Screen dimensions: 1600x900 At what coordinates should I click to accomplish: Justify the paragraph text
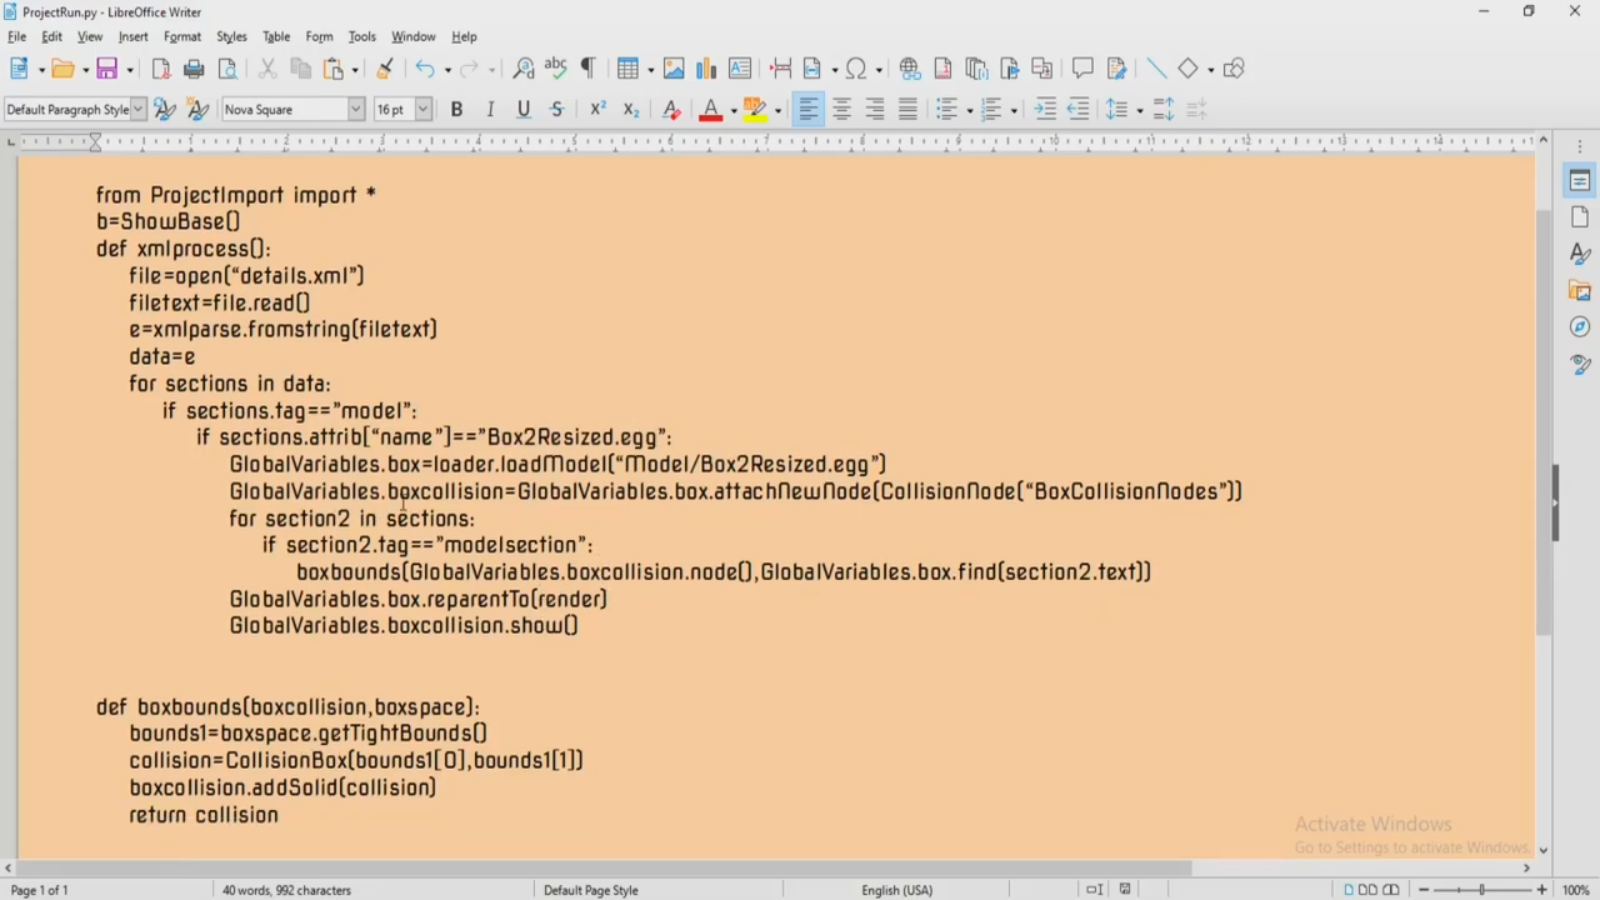click(x=908, y=109)
